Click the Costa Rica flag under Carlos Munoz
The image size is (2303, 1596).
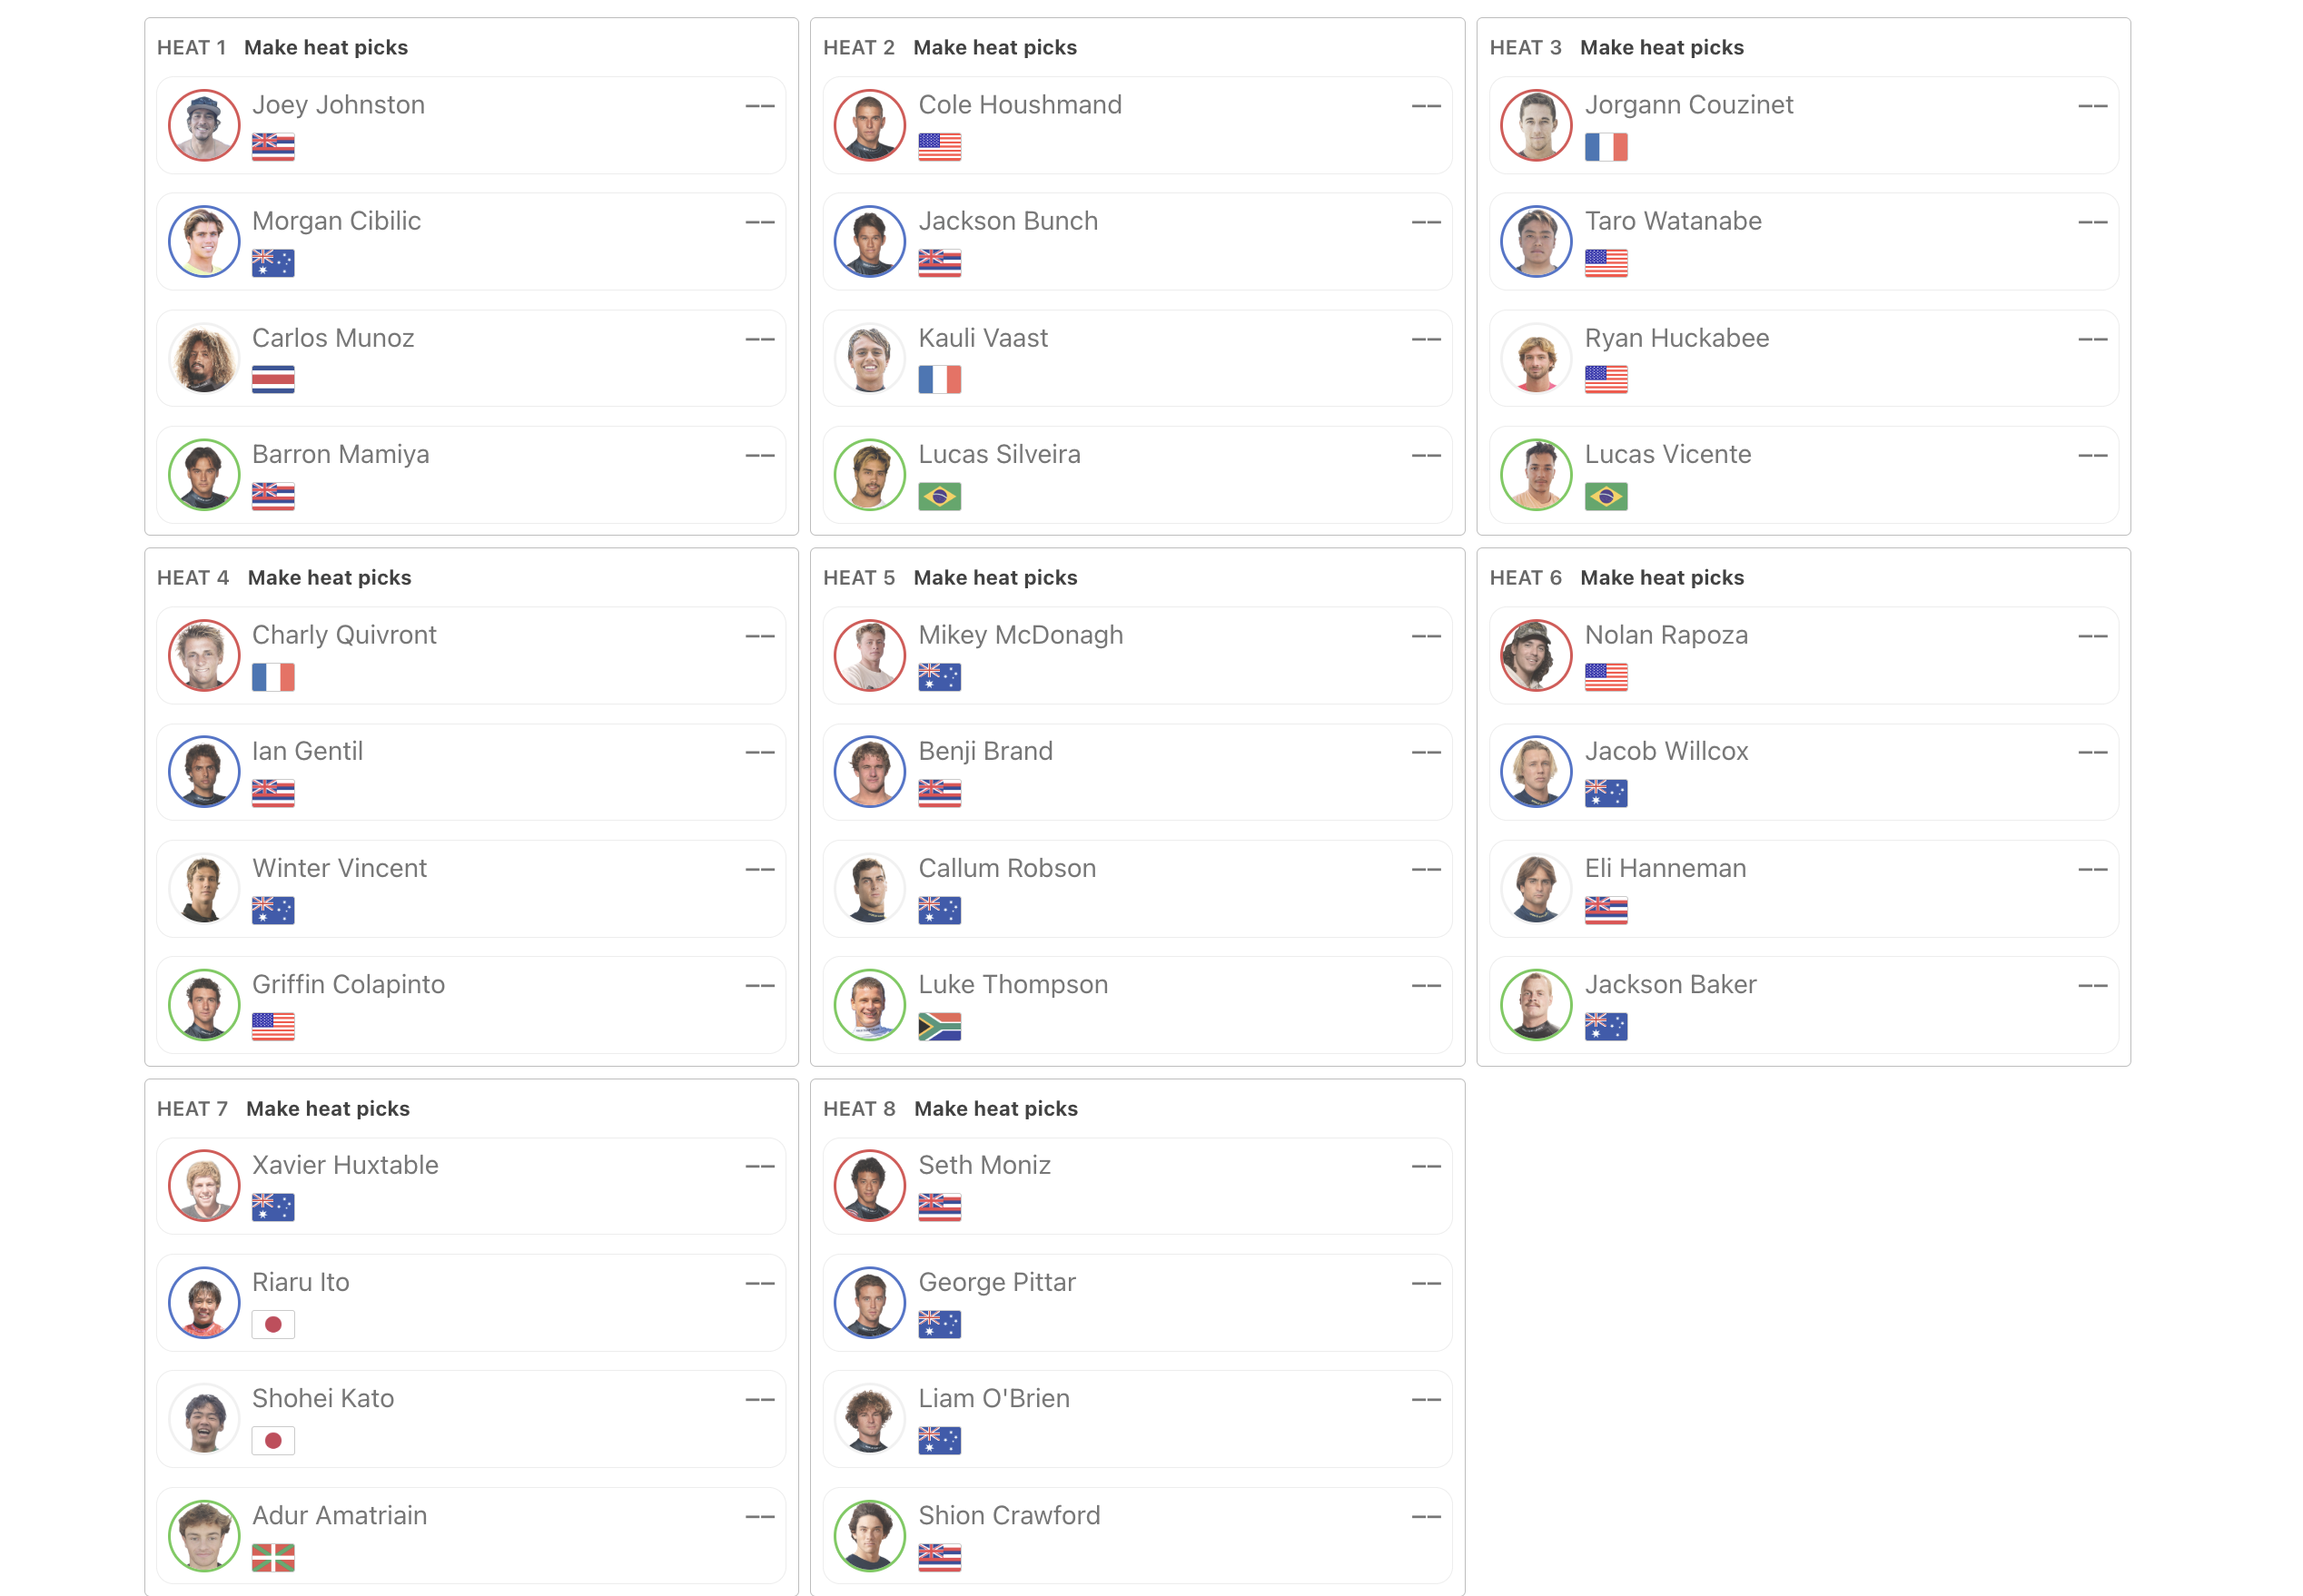[273, 380]
